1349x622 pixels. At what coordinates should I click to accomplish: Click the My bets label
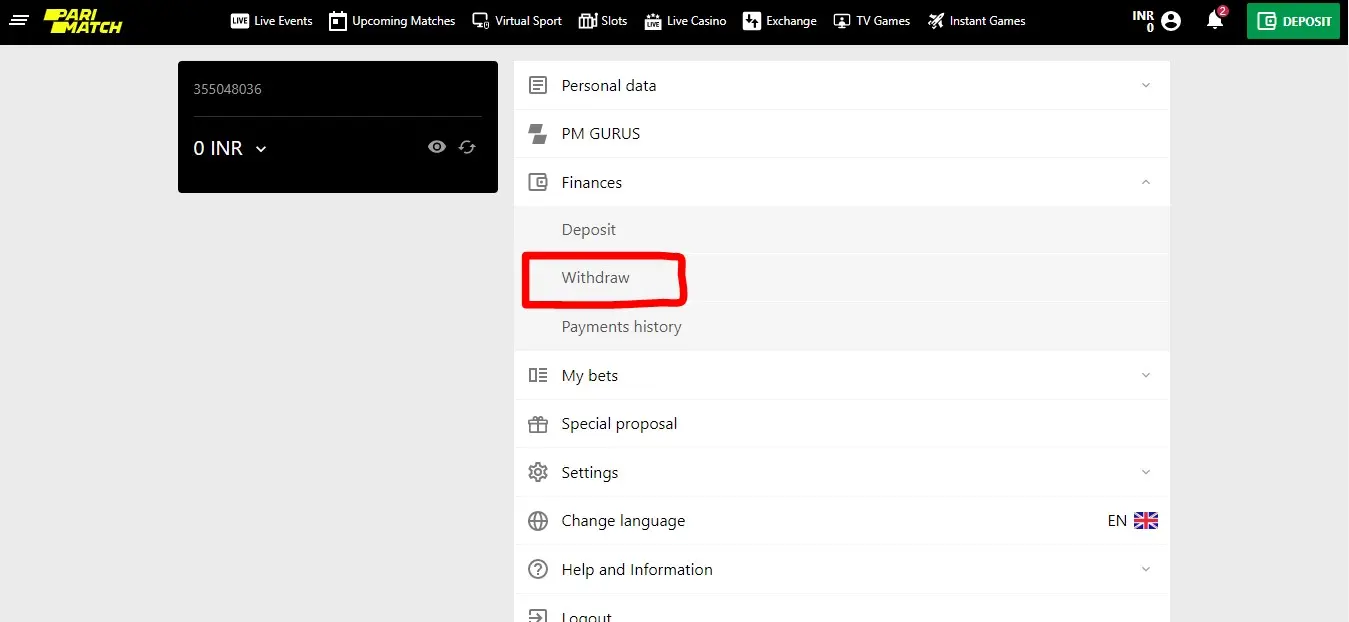click(x=590, y=376)
